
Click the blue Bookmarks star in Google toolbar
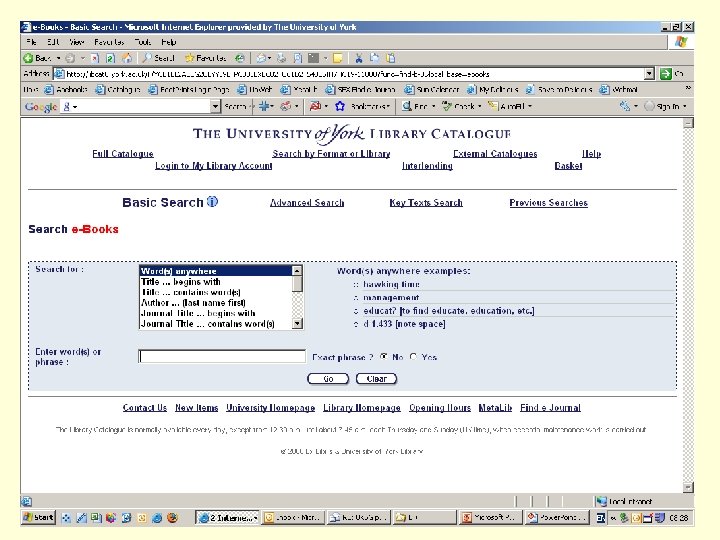tap(339, 107)
